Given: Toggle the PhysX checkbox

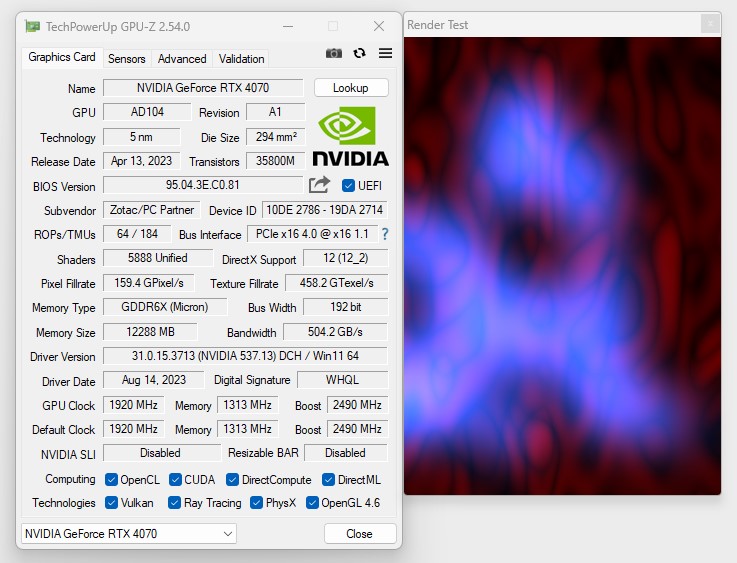Looking at the screenshot, I should point(256,502).
